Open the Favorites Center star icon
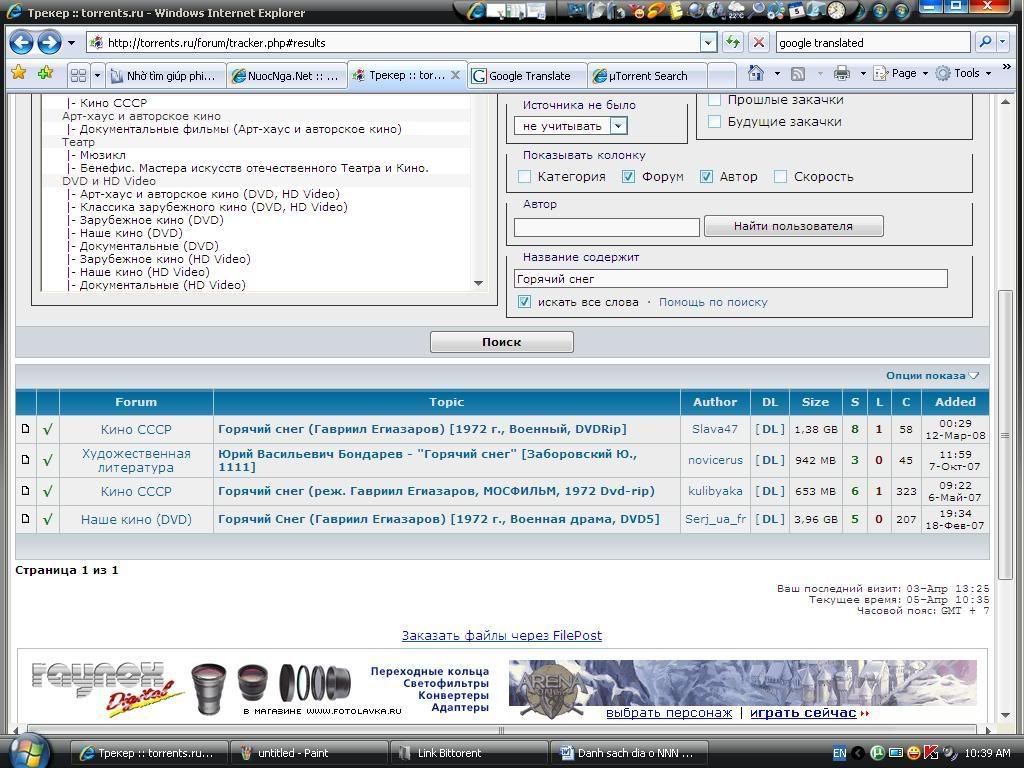Image resolution: width=1024 pixels, height=768 pixels. click(18, 74)
